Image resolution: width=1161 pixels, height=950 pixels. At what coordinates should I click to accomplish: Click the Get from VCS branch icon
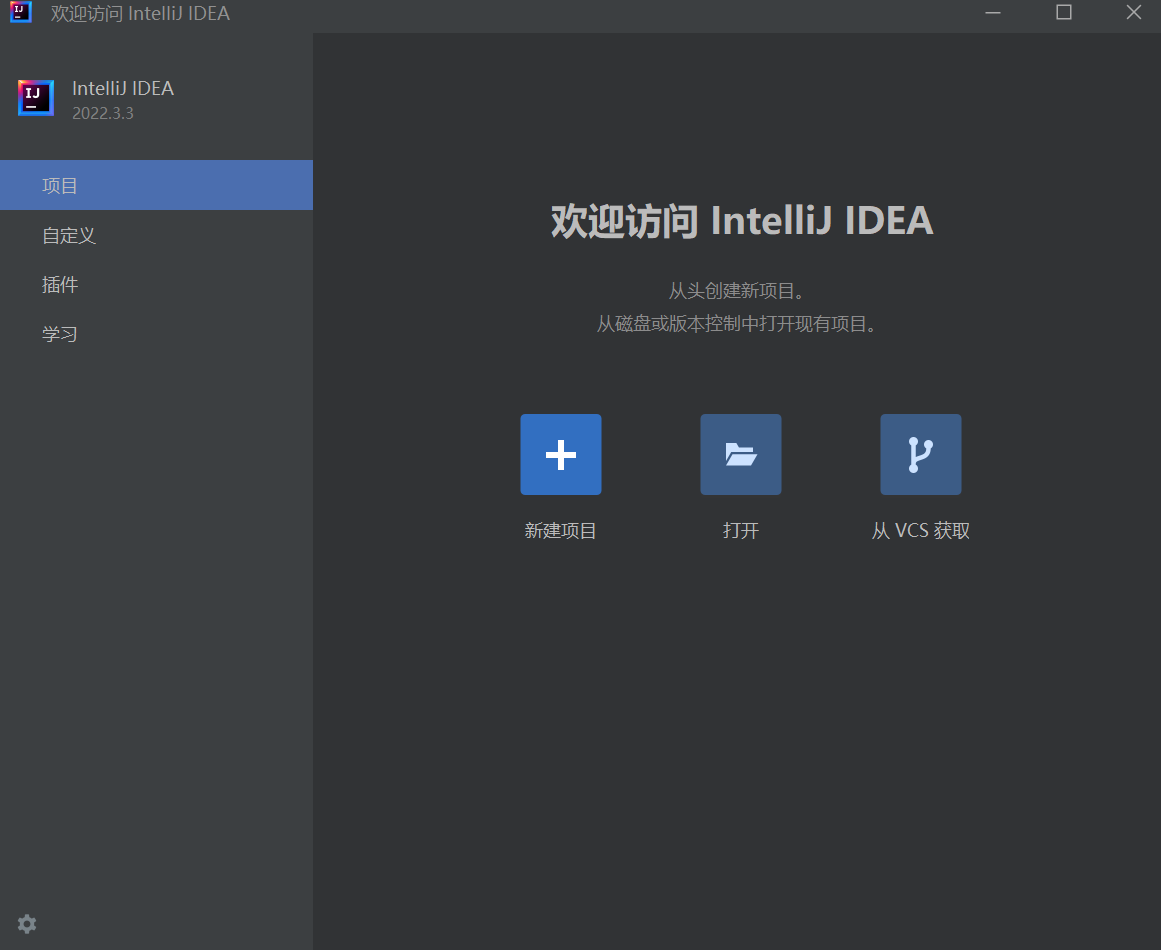click(920, 455)
